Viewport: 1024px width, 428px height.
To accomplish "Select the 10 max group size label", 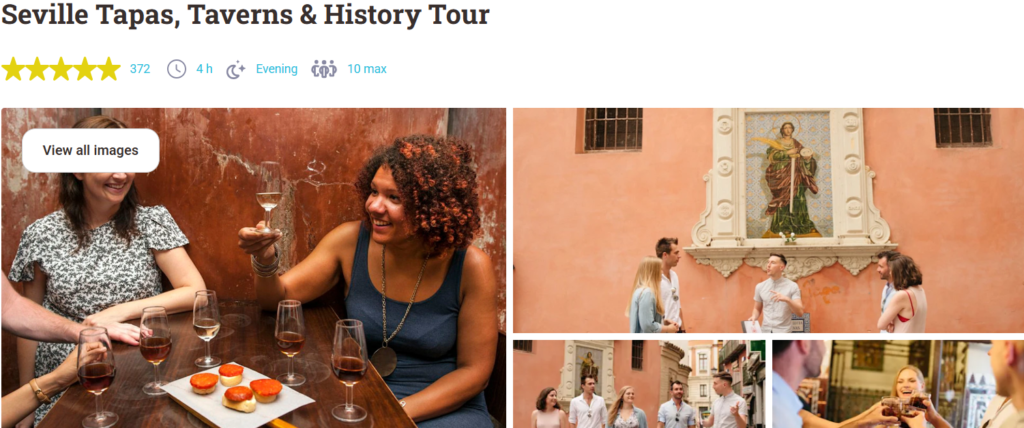I will click(367, 69).
